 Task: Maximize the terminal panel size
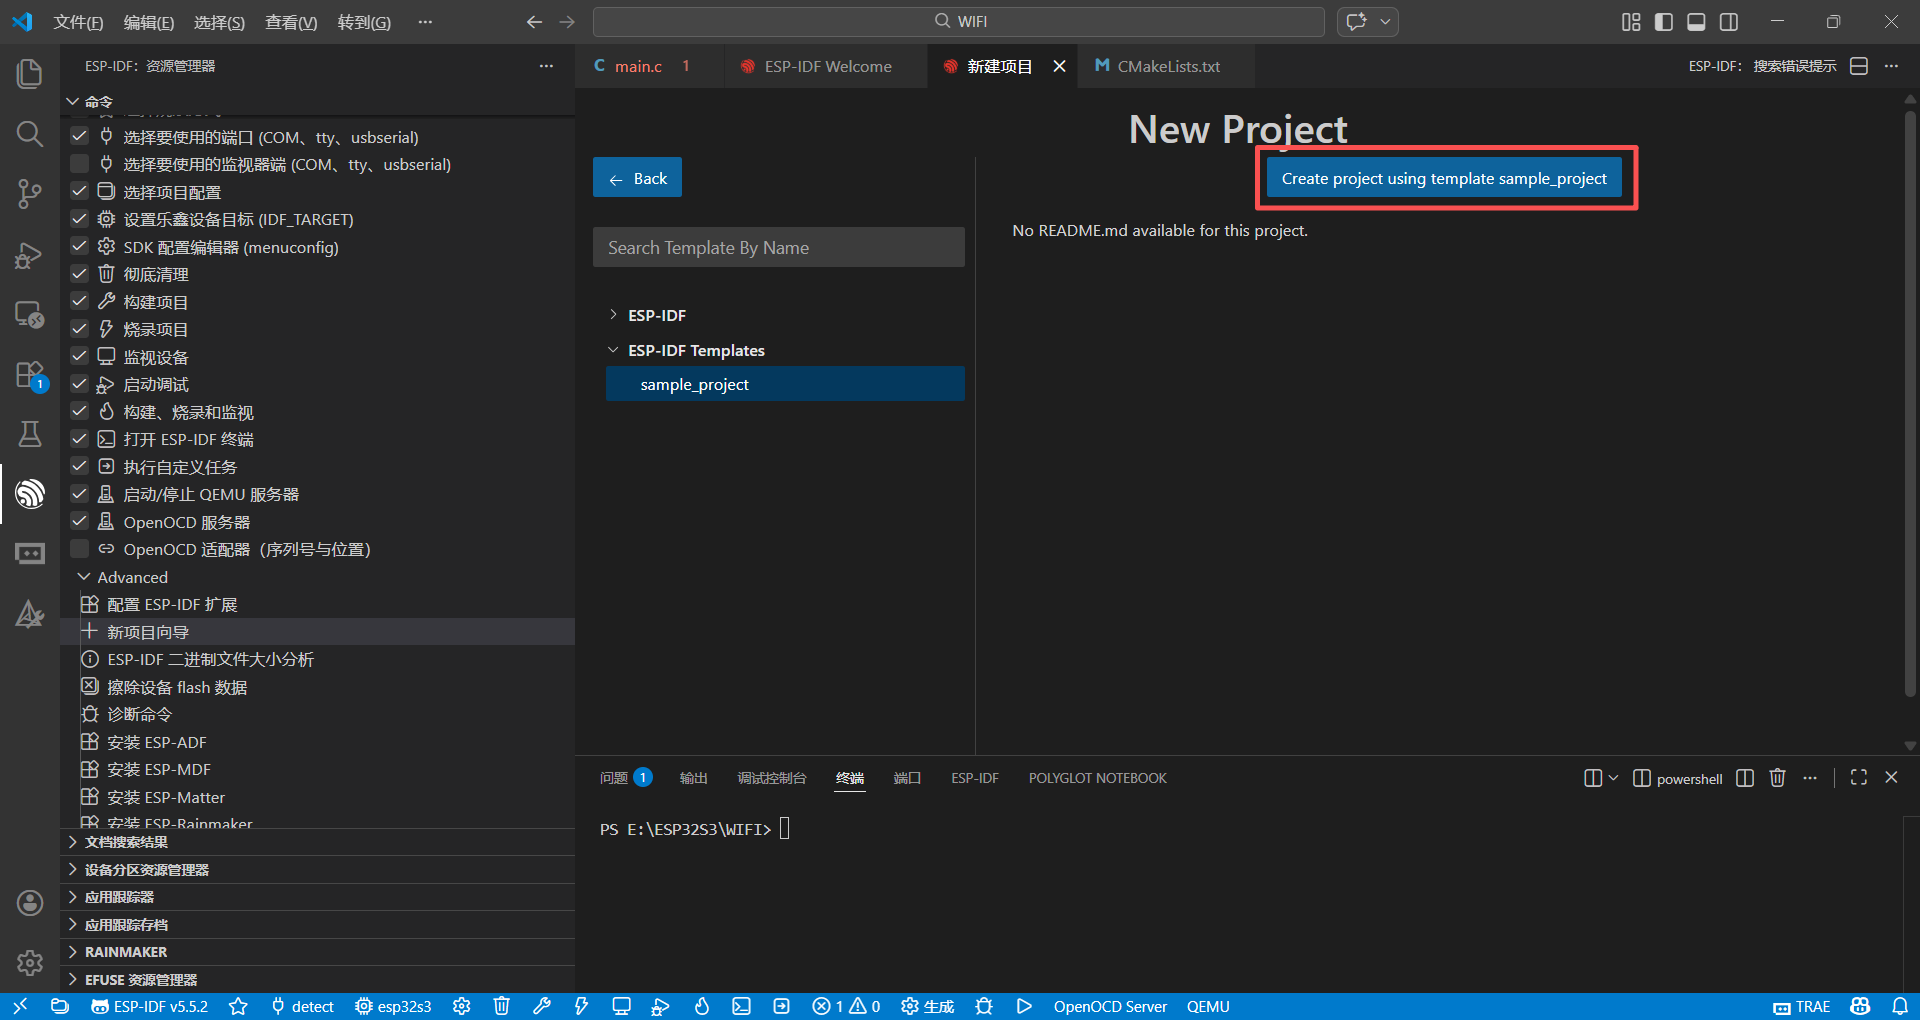(x=1859, y=777)
